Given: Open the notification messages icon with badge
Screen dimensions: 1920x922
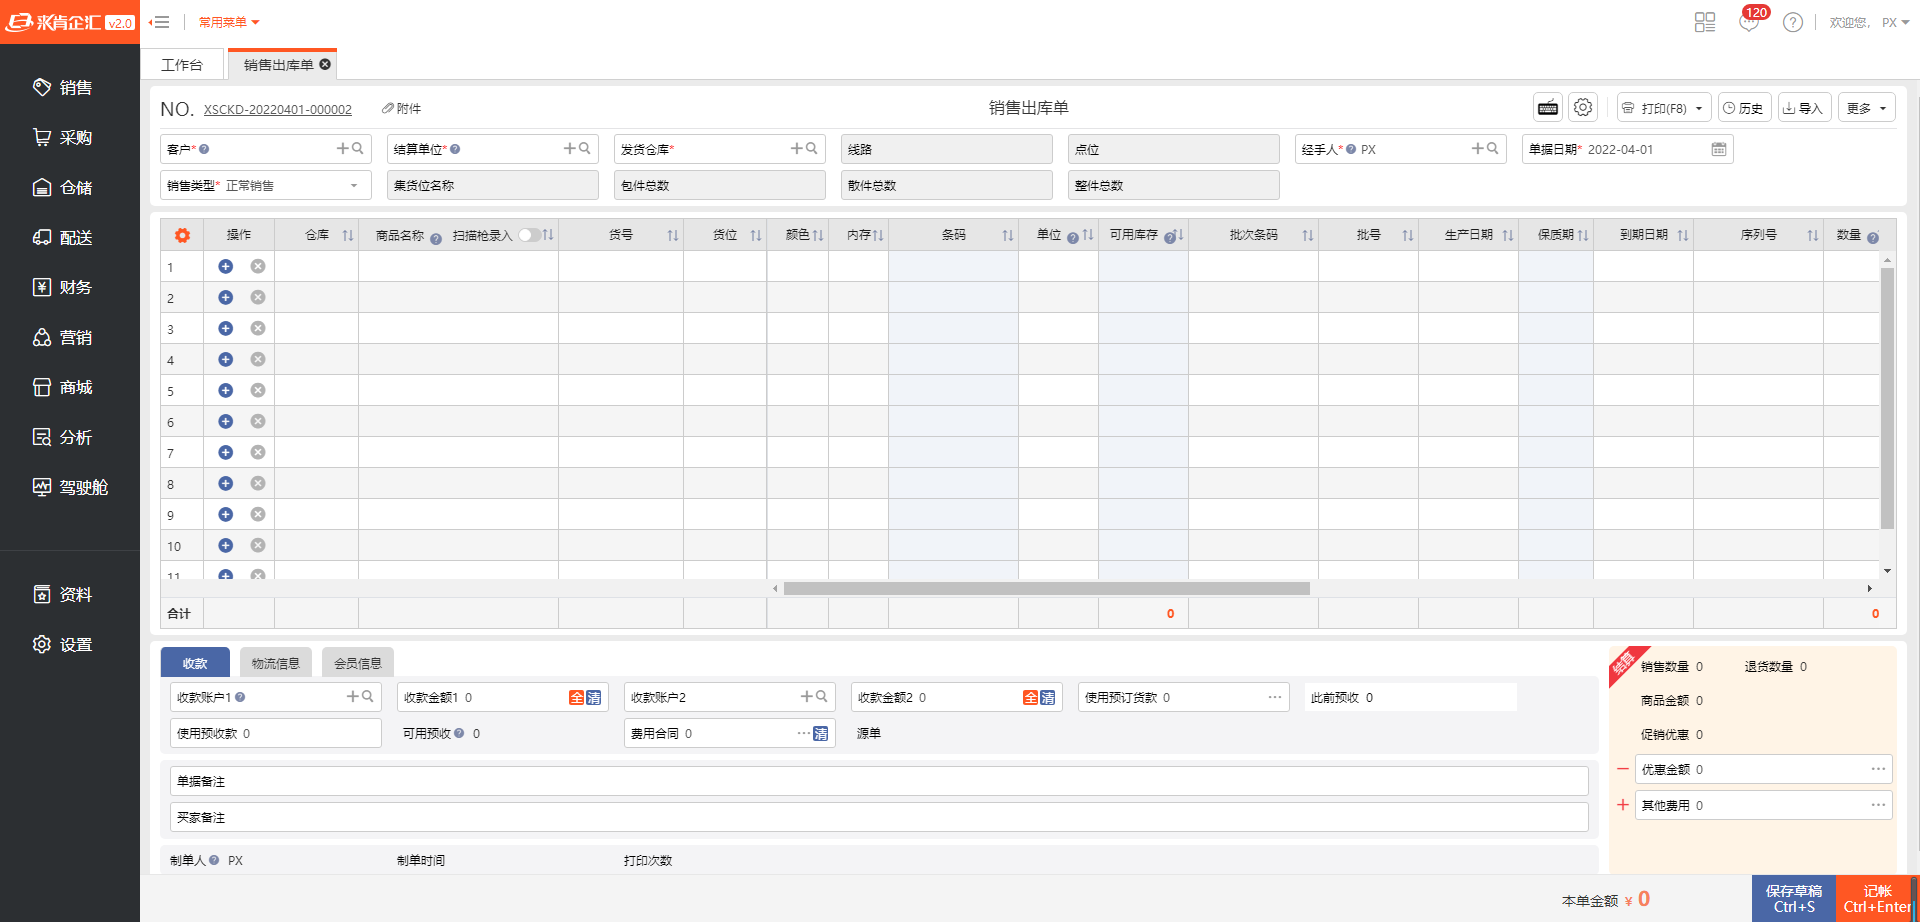Looking at the screenshot, I should 1749,22.
